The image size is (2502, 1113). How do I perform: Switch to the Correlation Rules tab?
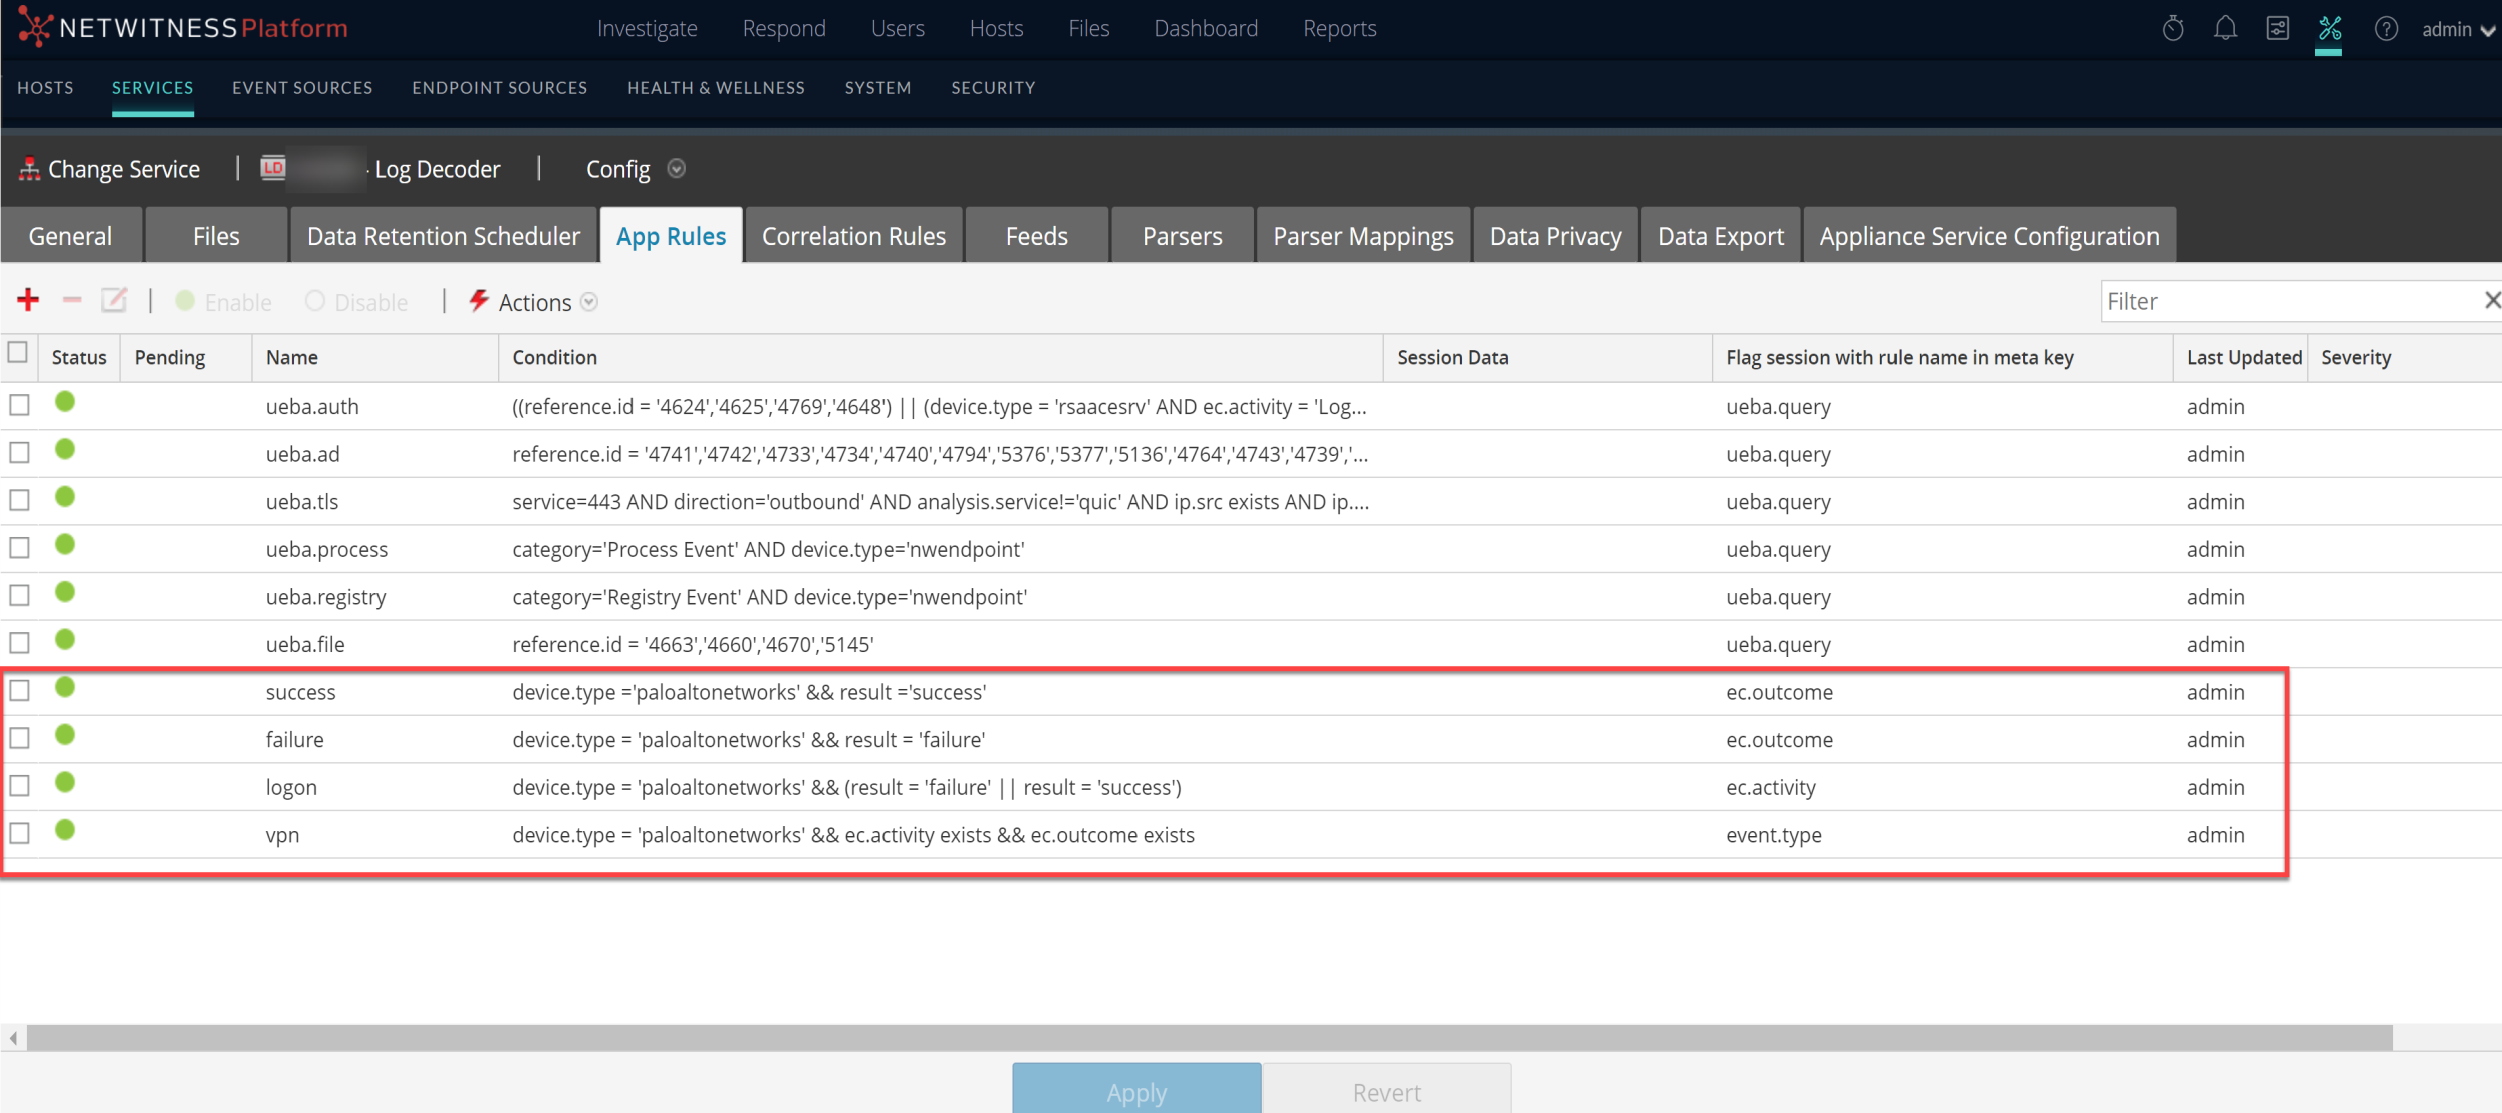coord(853,236)
